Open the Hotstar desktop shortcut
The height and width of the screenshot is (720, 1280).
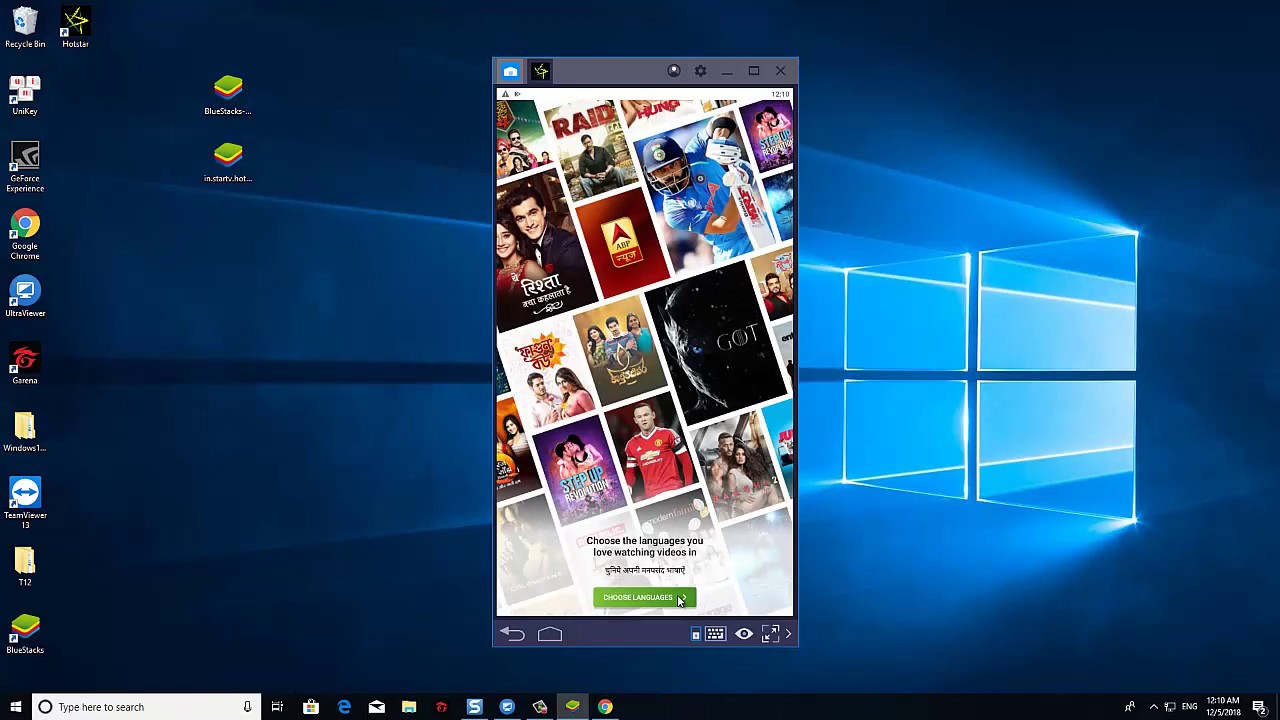75,28
